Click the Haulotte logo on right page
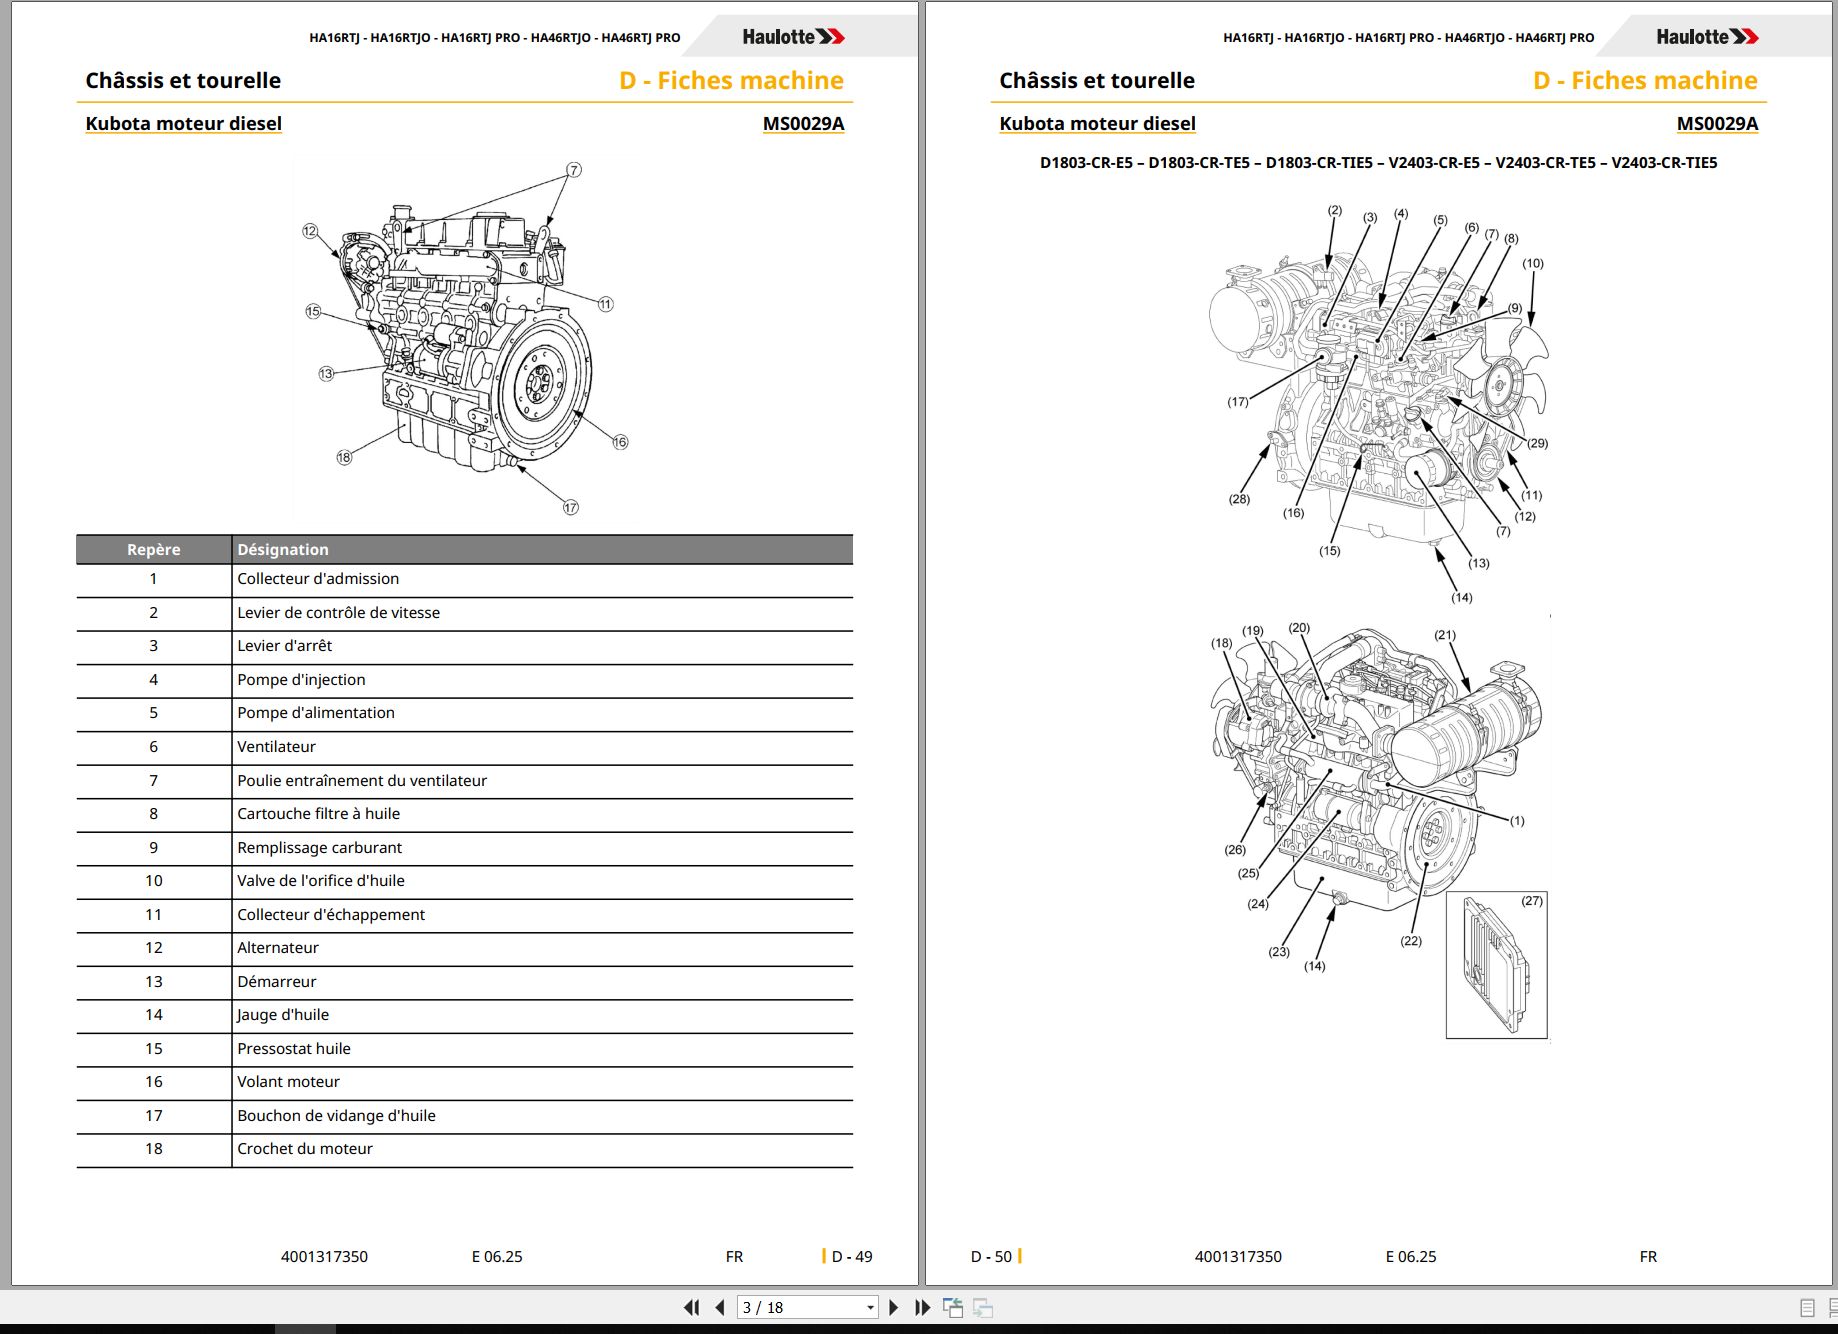This screenshot has width=1838, height=1334. [1708, 37]
